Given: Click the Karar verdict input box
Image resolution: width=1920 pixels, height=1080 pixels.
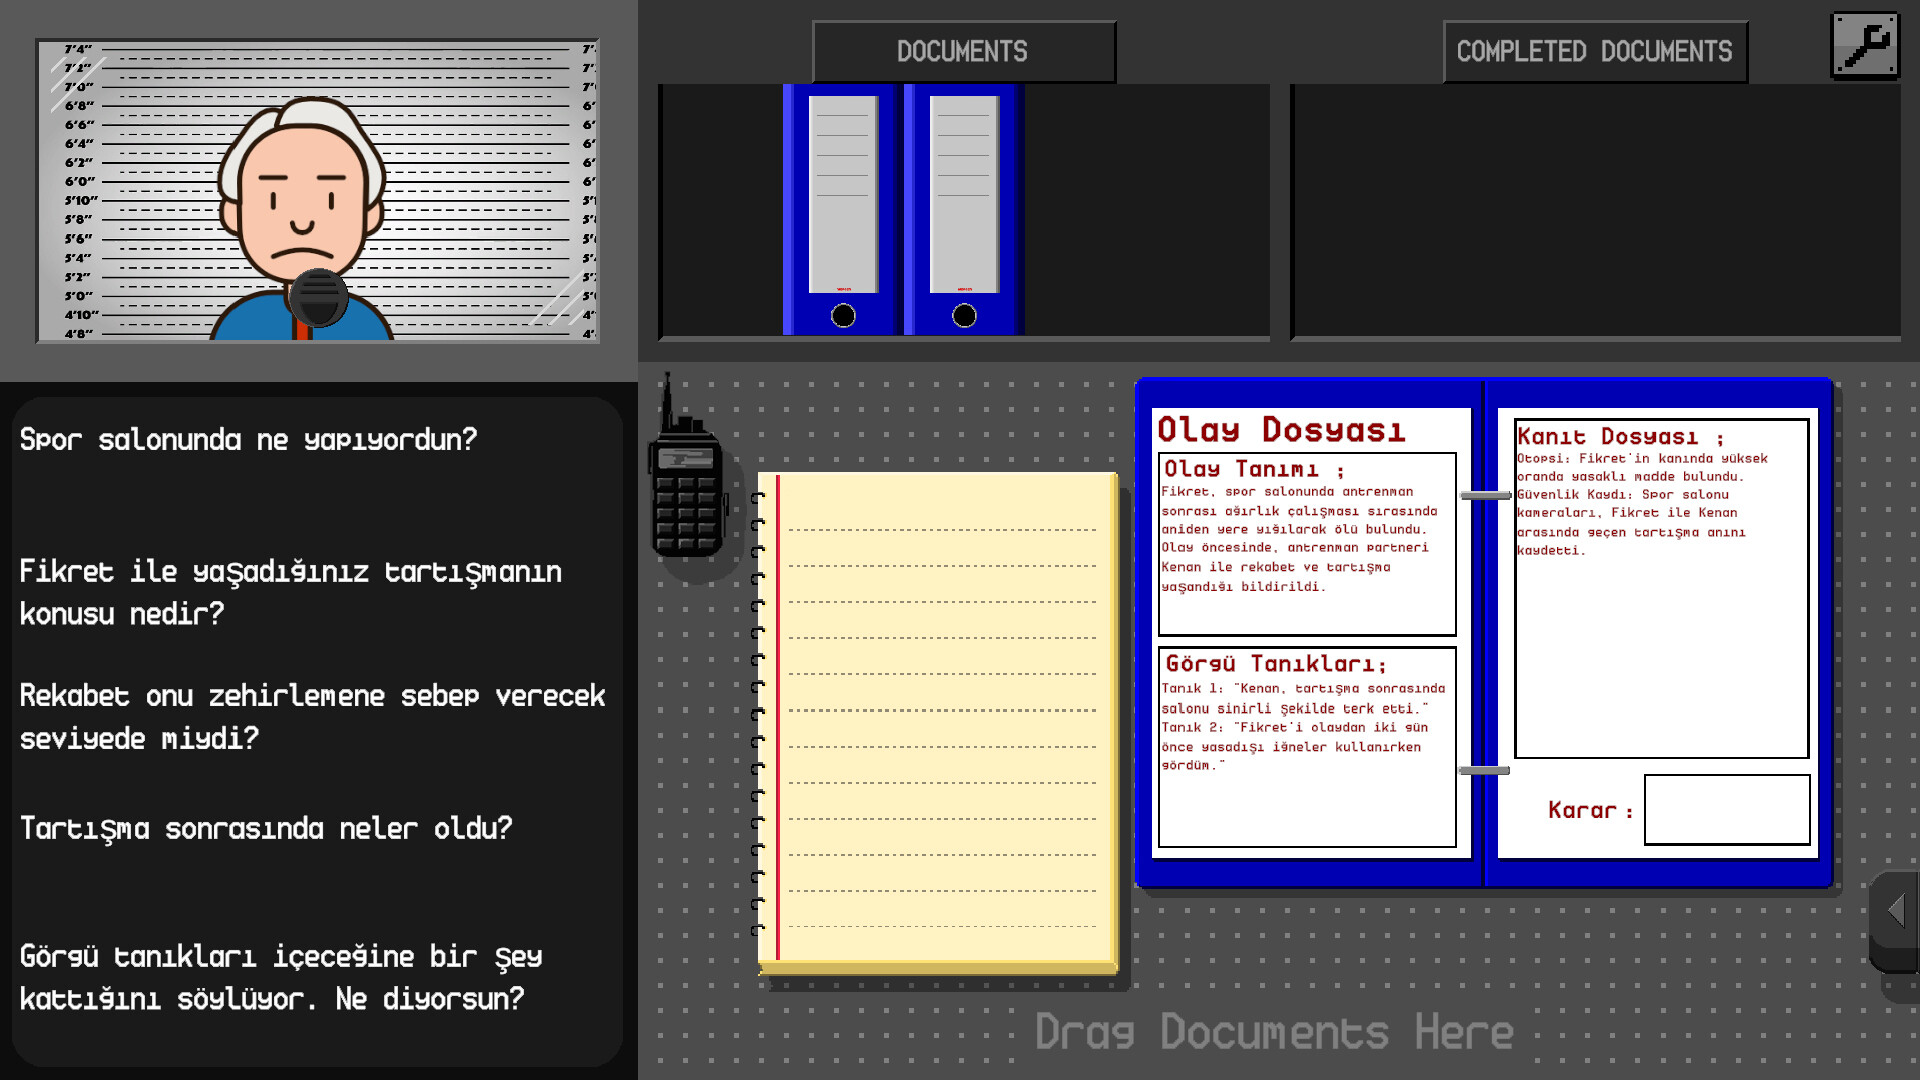Looking at the screenshot, I should click(x=1726, y=810).
